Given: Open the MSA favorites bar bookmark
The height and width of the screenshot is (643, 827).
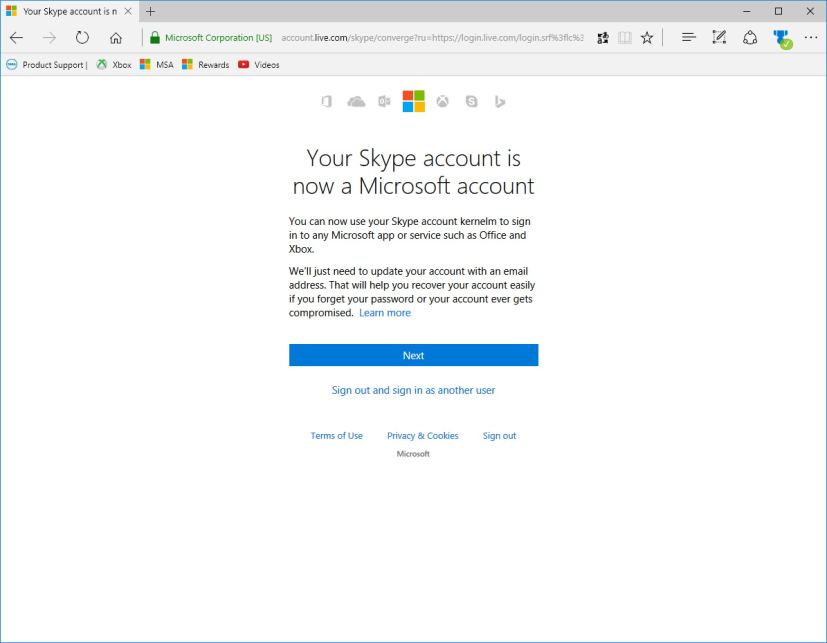Looking at the screenshot, I should [x=157, y=65].
